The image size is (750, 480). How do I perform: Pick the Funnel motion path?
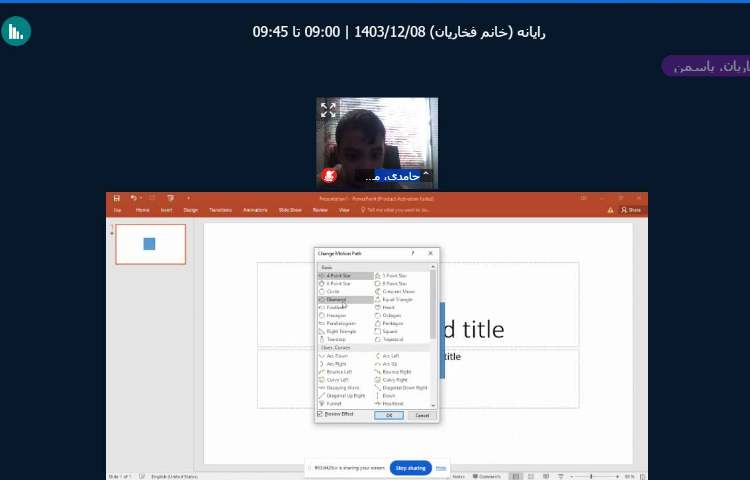click(333, 404)
